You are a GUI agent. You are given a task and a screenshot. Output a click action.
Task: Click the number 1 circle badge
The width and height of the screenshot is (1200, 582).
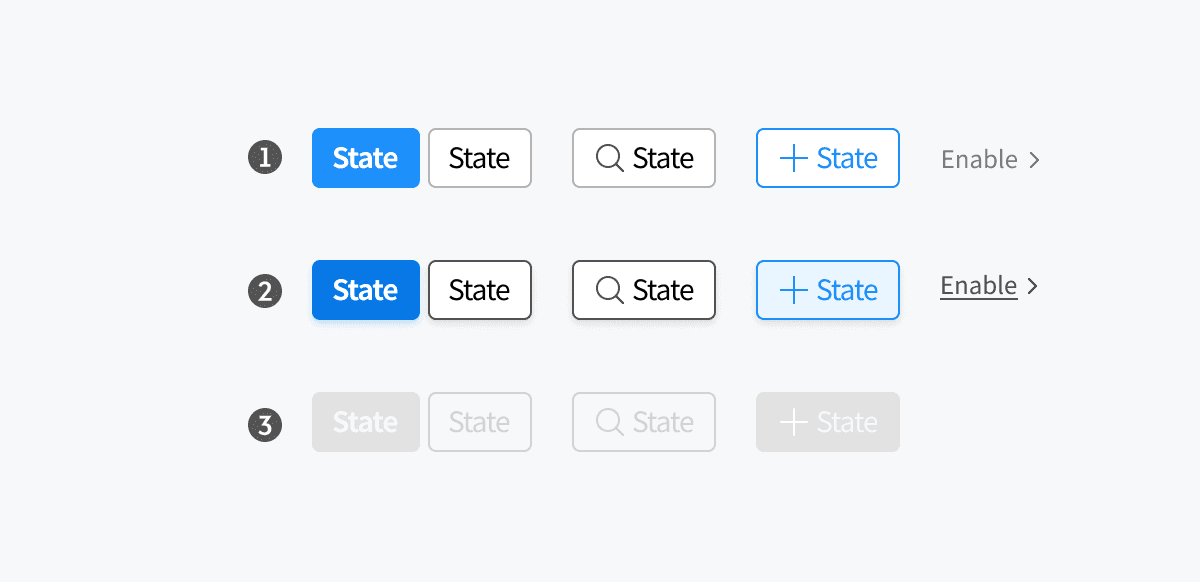(x=265, y=158)
